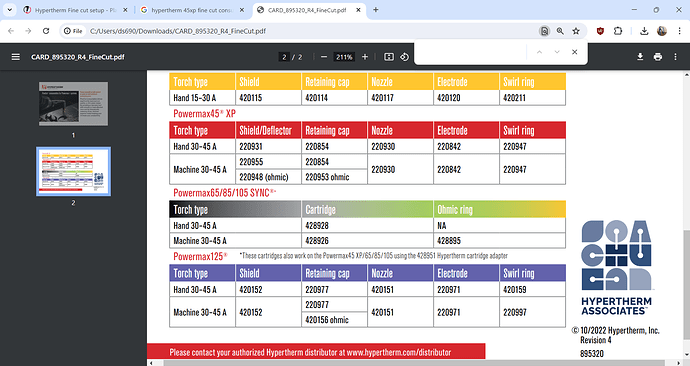690x366 pixels.
Task: Reload the PDF page
Action: coord(46,31)
